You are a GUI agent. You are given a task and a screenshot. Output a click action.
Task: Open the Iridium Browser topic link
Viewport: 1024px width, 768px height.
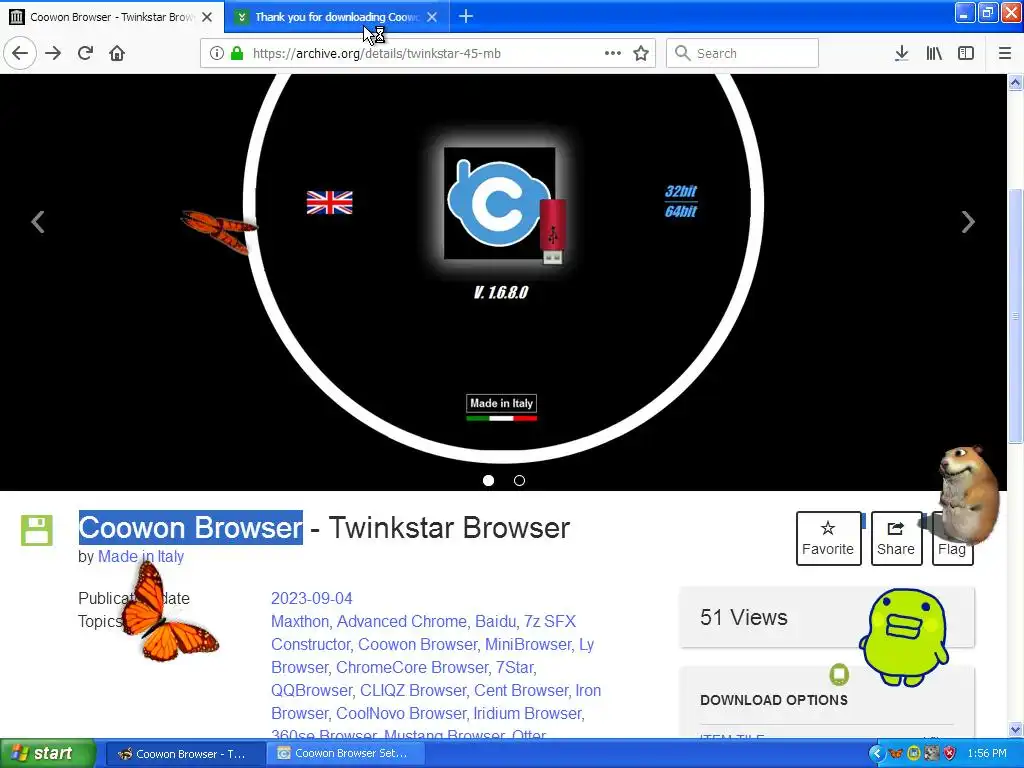tap(528, 713)
